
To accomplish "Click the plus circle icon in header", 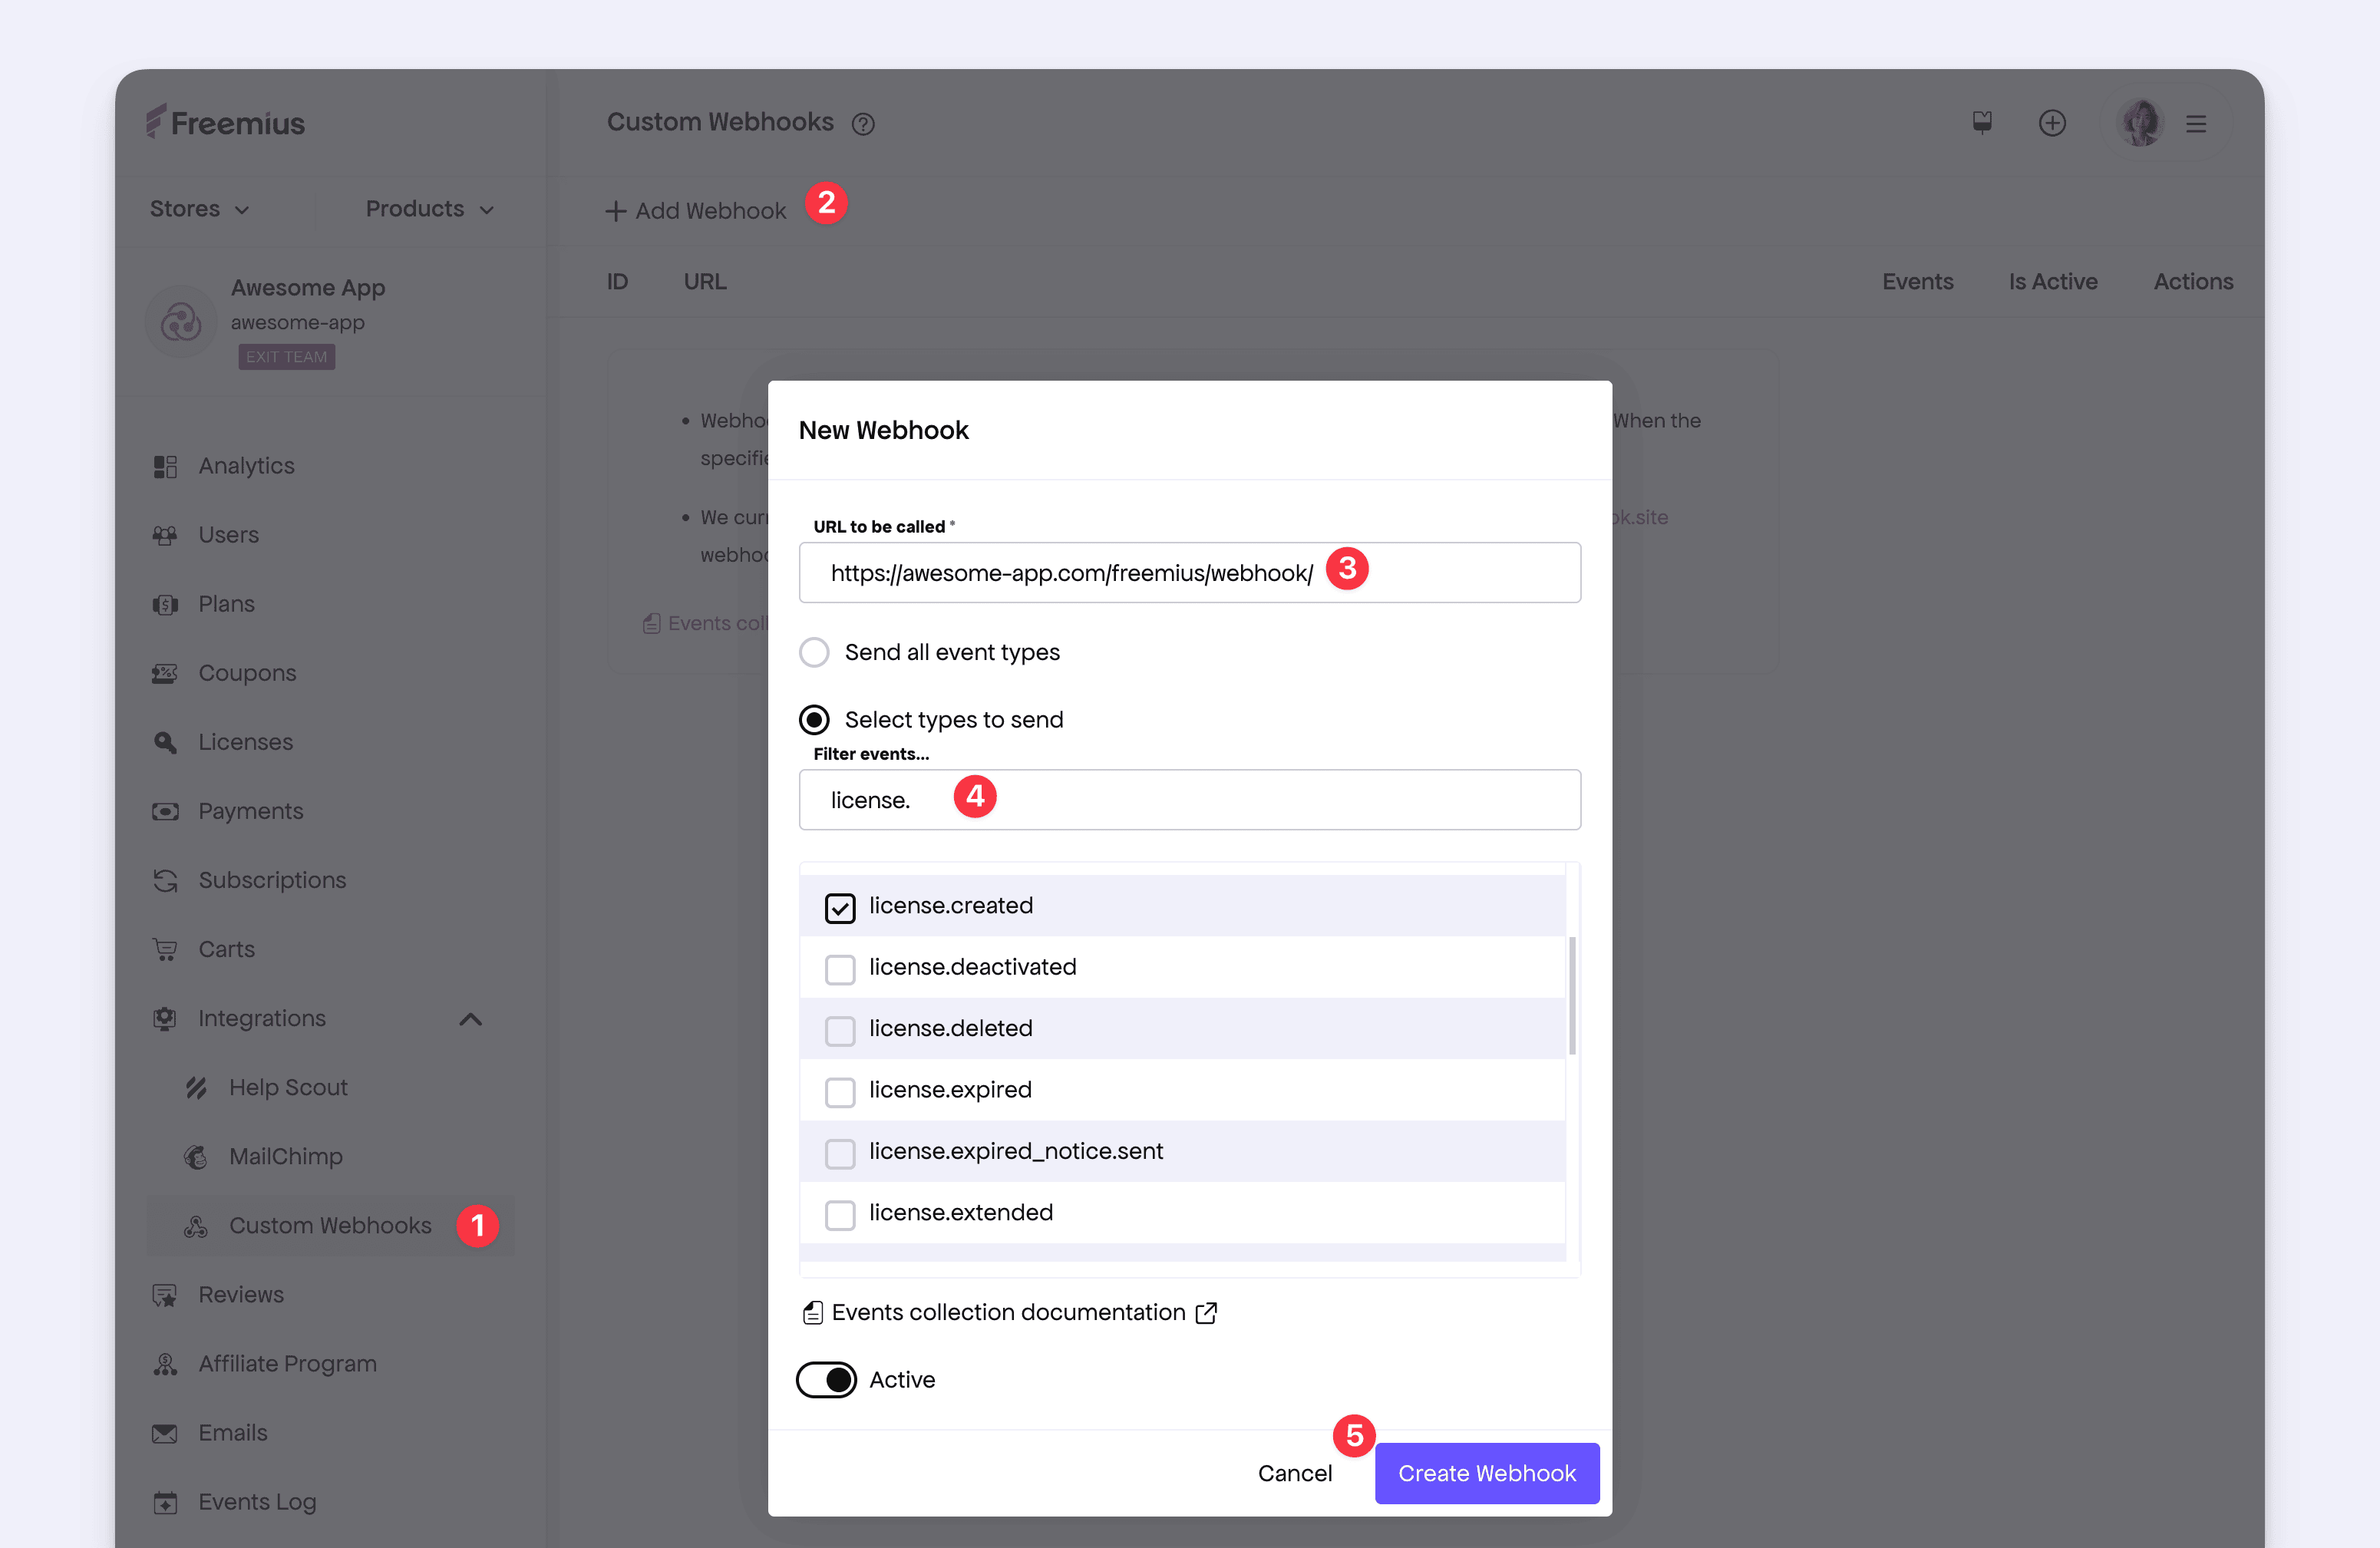I will click(x=2052, y=123).
